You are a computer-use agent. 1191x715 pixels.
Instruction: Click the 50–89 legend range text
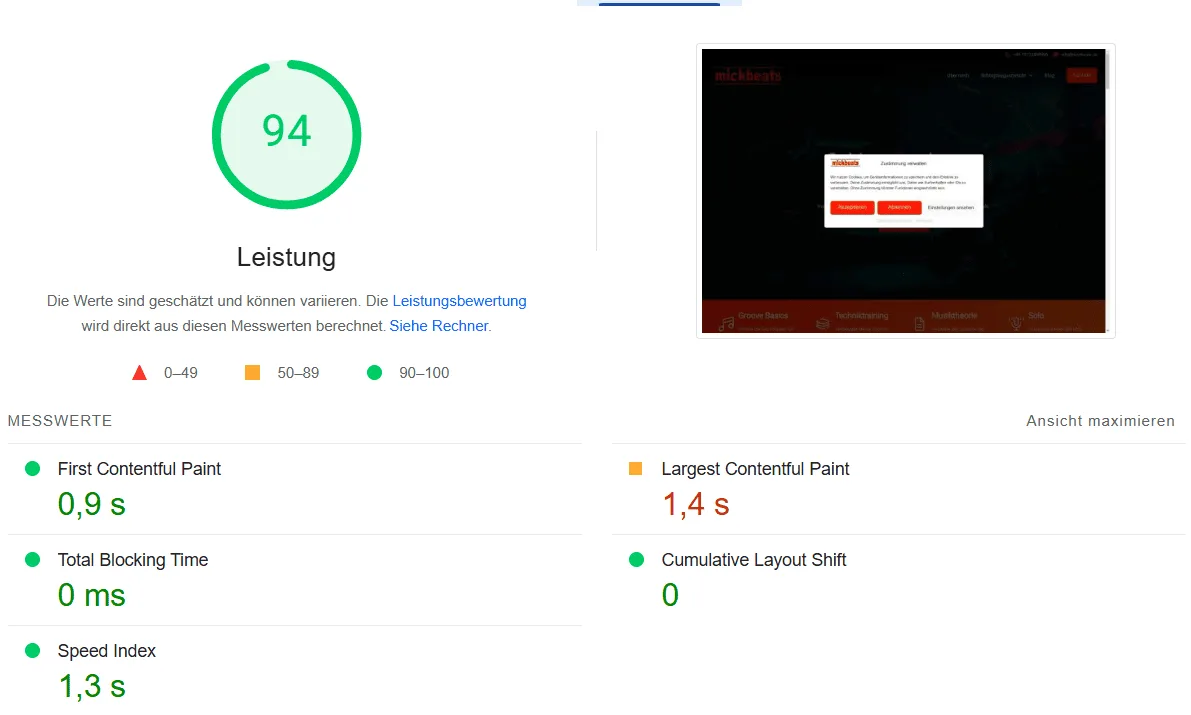coord(298,373)
